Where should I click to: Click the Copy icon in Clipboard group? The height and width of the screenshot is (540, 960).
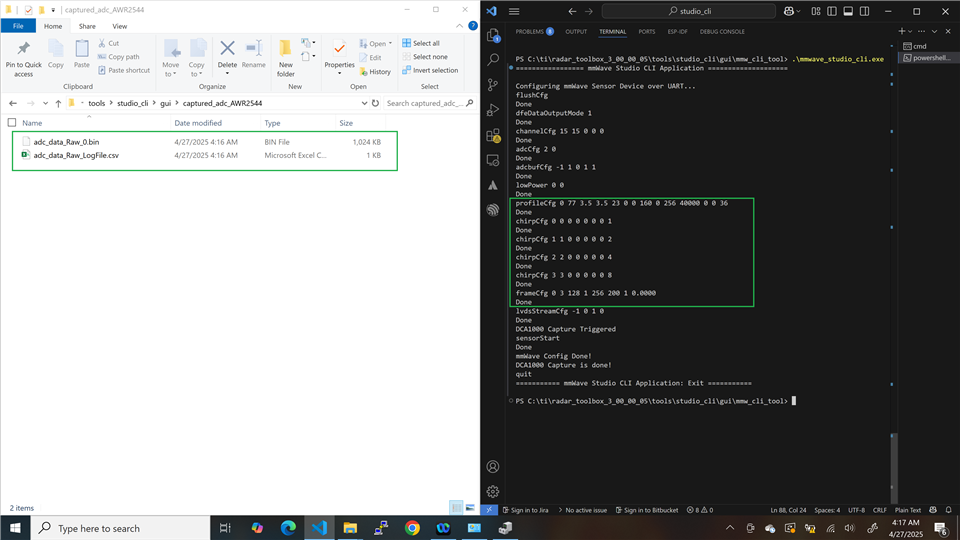pyautogui.click(x=56, y=48)
